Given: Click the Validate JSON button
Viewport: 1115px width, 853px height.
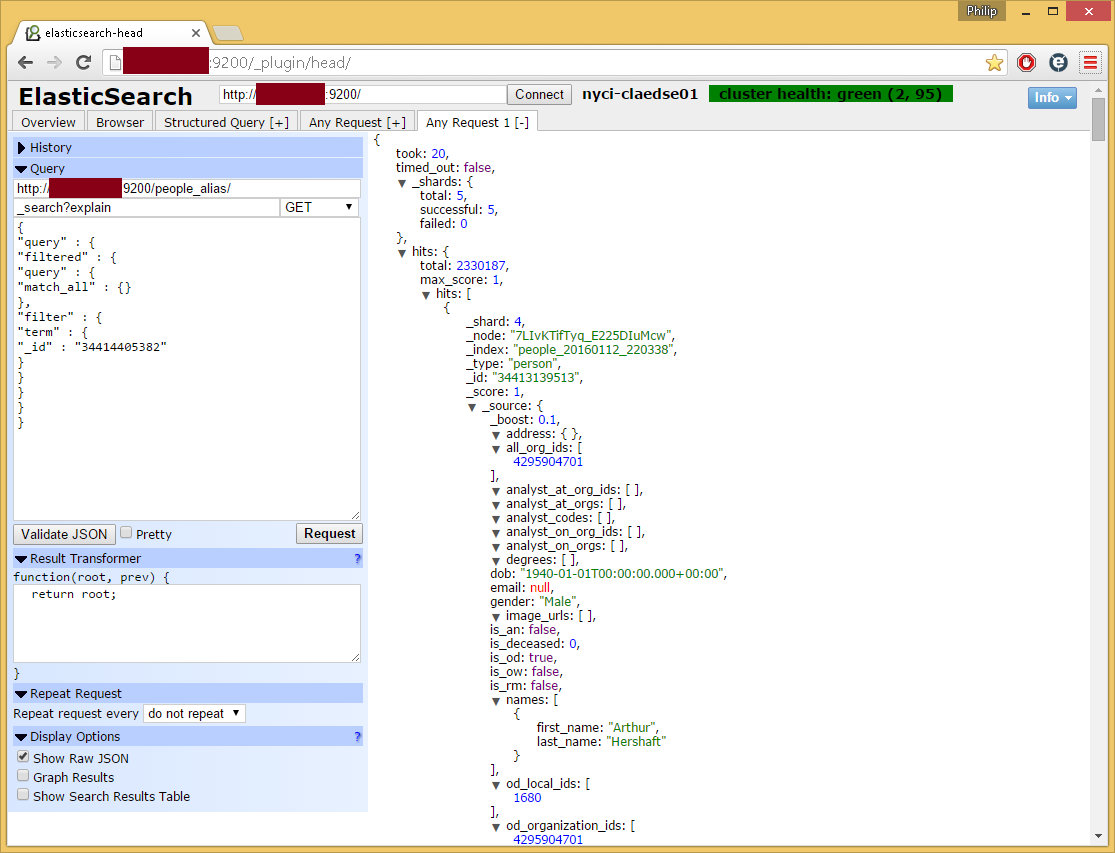Looking at the screenshot, I should click(x=64, y=535).
